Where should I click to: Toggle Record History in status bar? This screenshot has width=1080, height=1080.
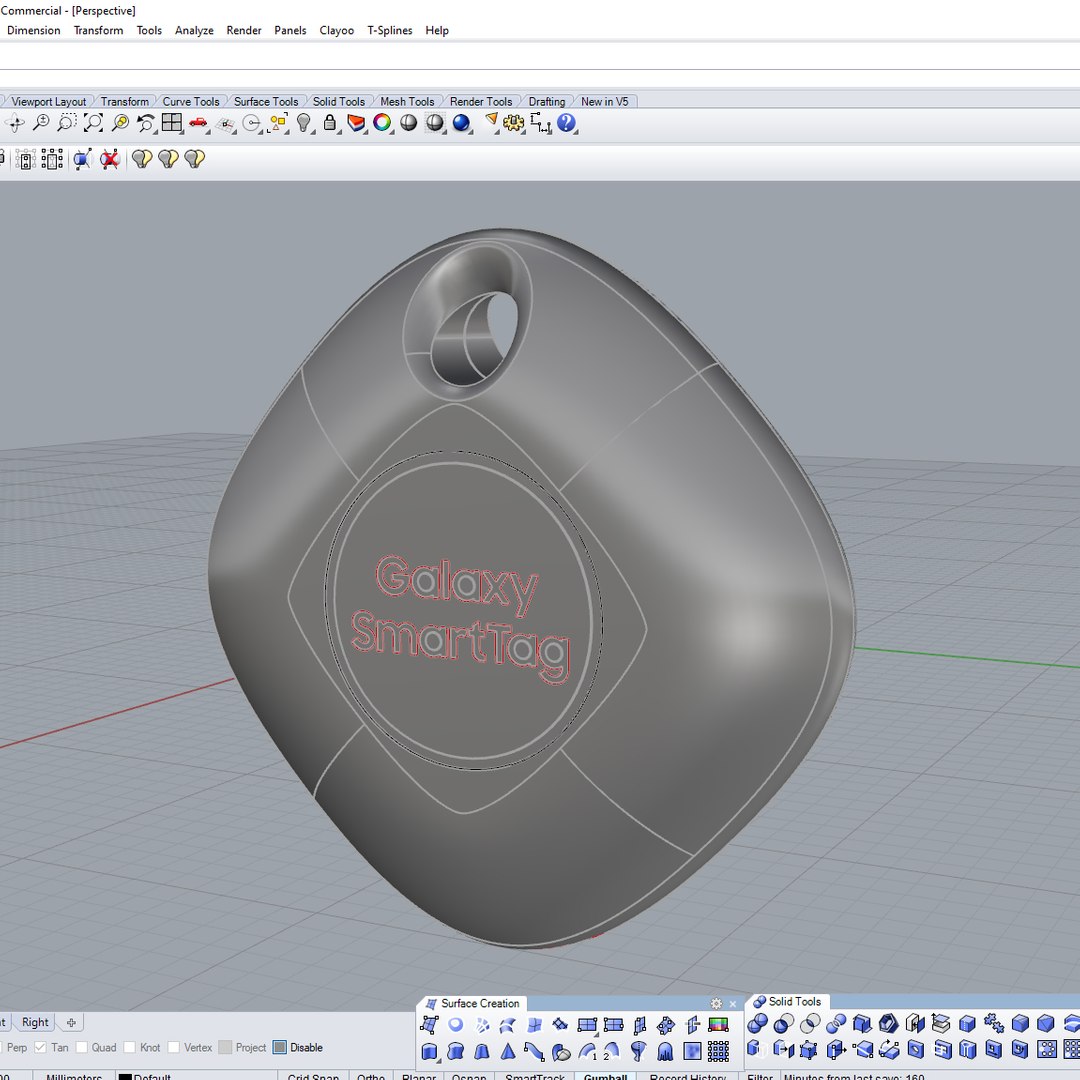pyautogui.click(x=687, y=1076)
